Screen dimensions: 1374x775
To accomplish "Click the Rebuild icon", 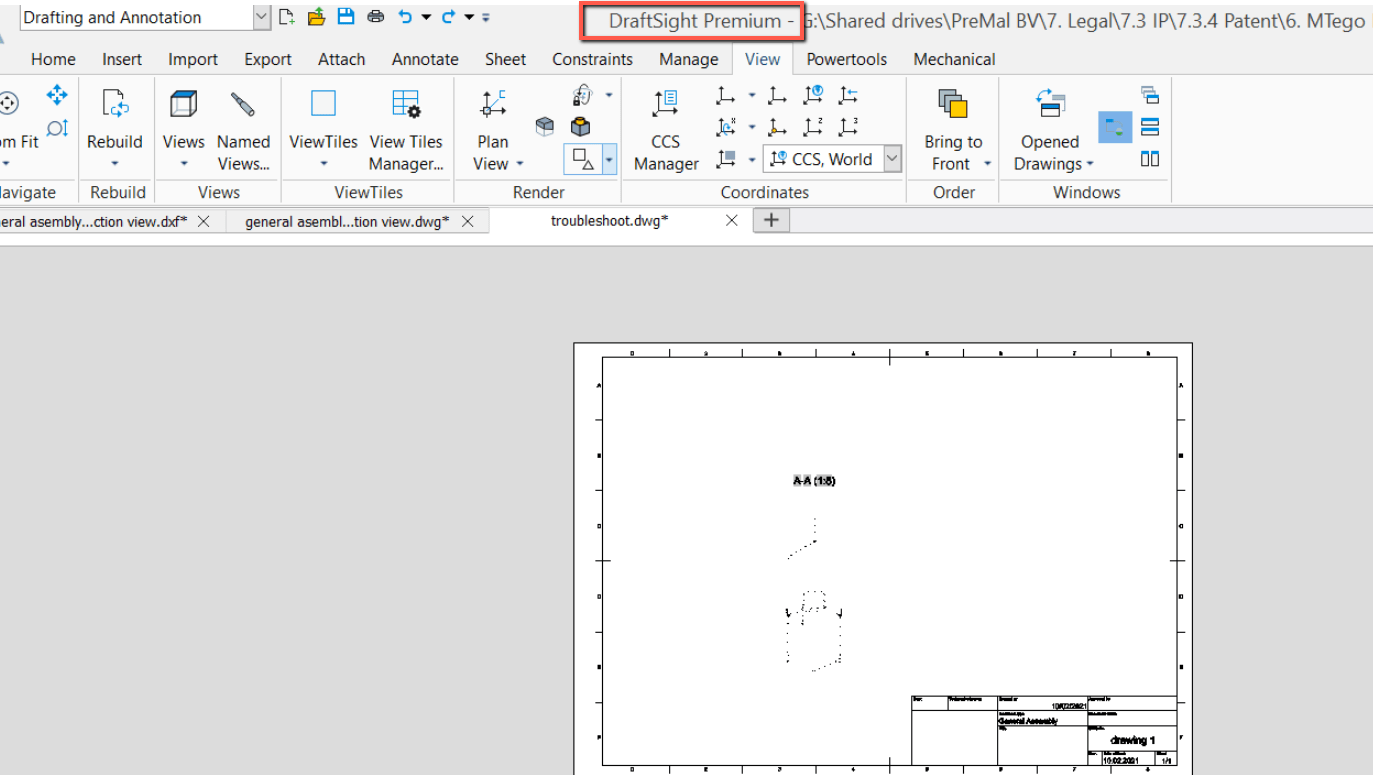I will tap(115, 104).
